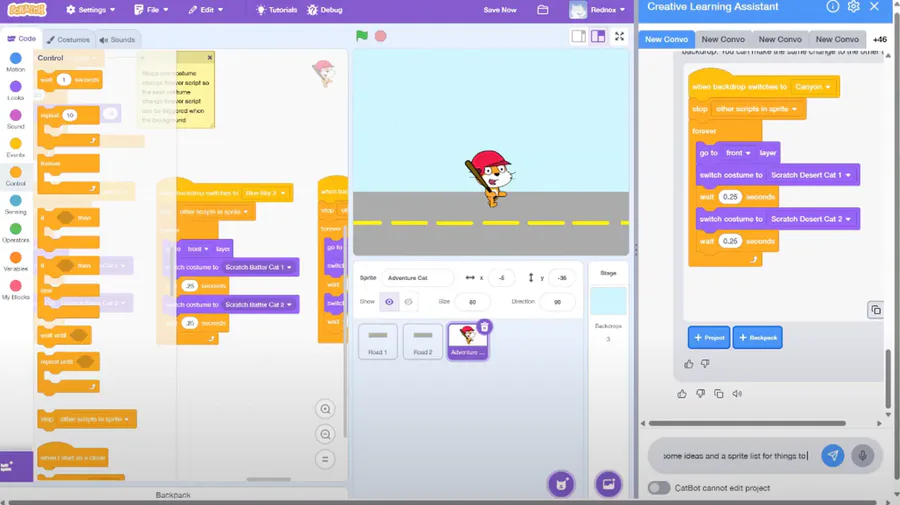Image resolution: width=900 pixels, height=505 pixels.
Task: Zoom in on the code workspace
Action: pos(325,409)
